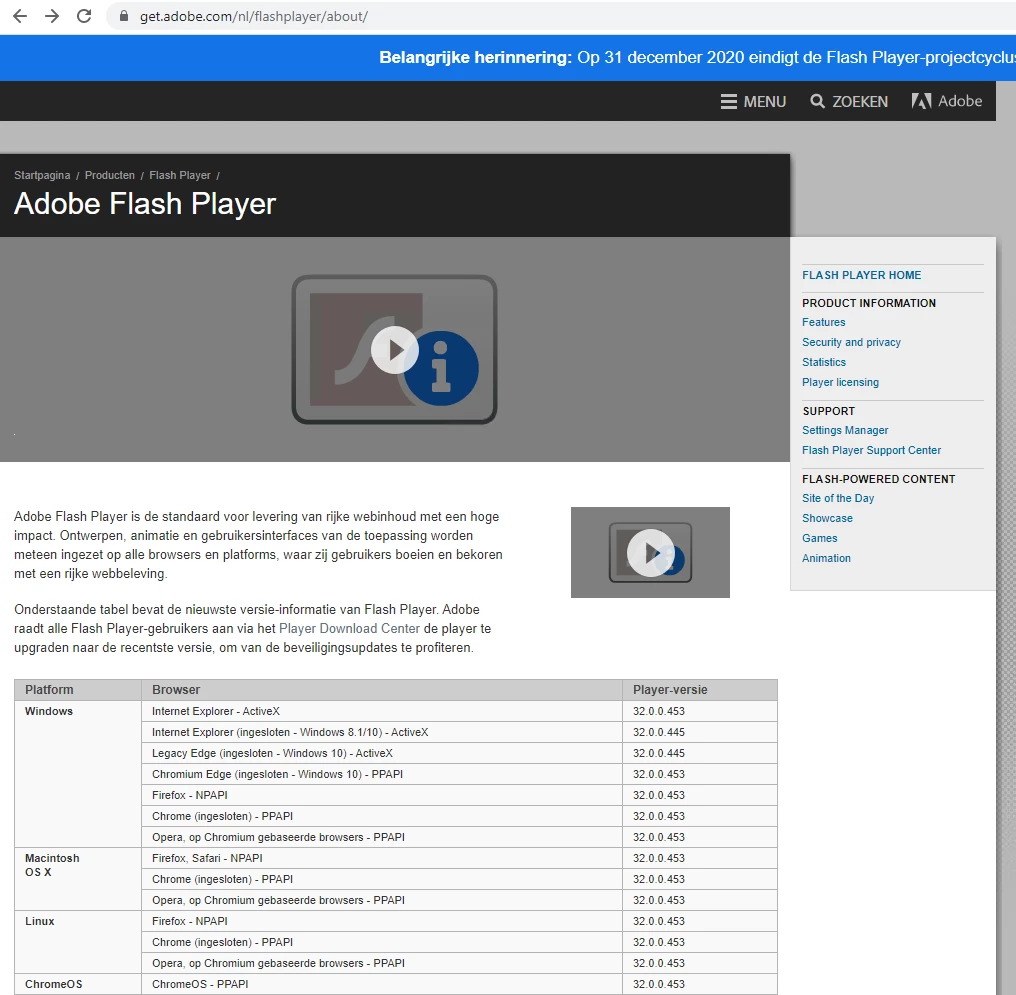Screen dimensions: 1016x995
Task: Play the small video thumbnail beside the text
Action: point(650,553)
